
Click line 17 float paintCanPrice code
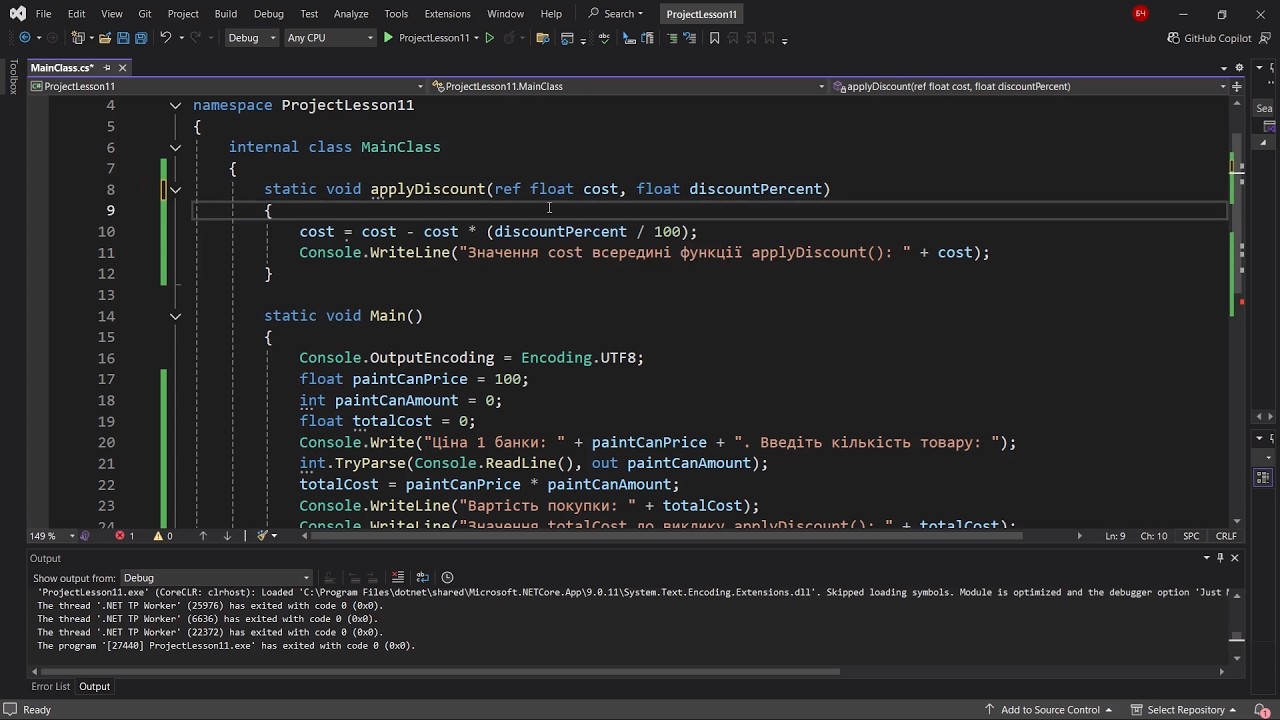[414, 379]
